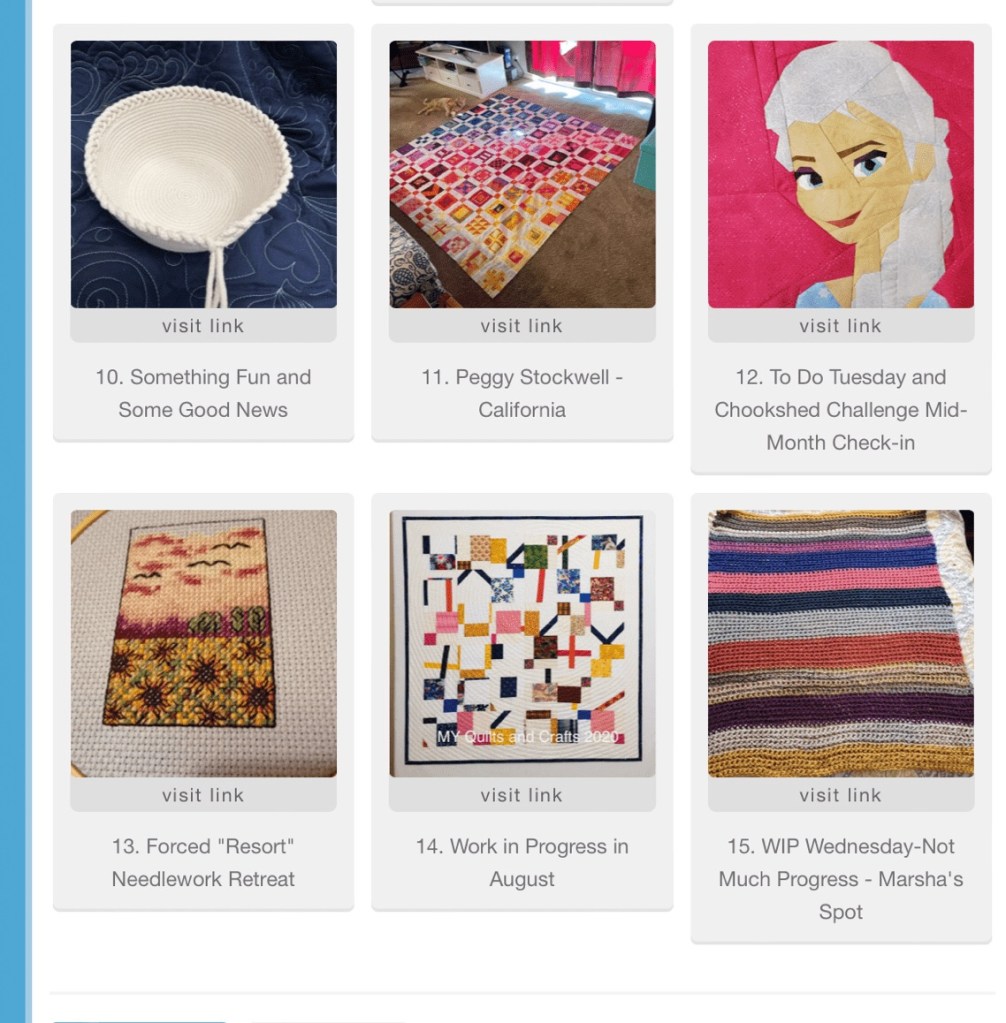Click the blue sidebar strip on left edge

coord(16,512)
